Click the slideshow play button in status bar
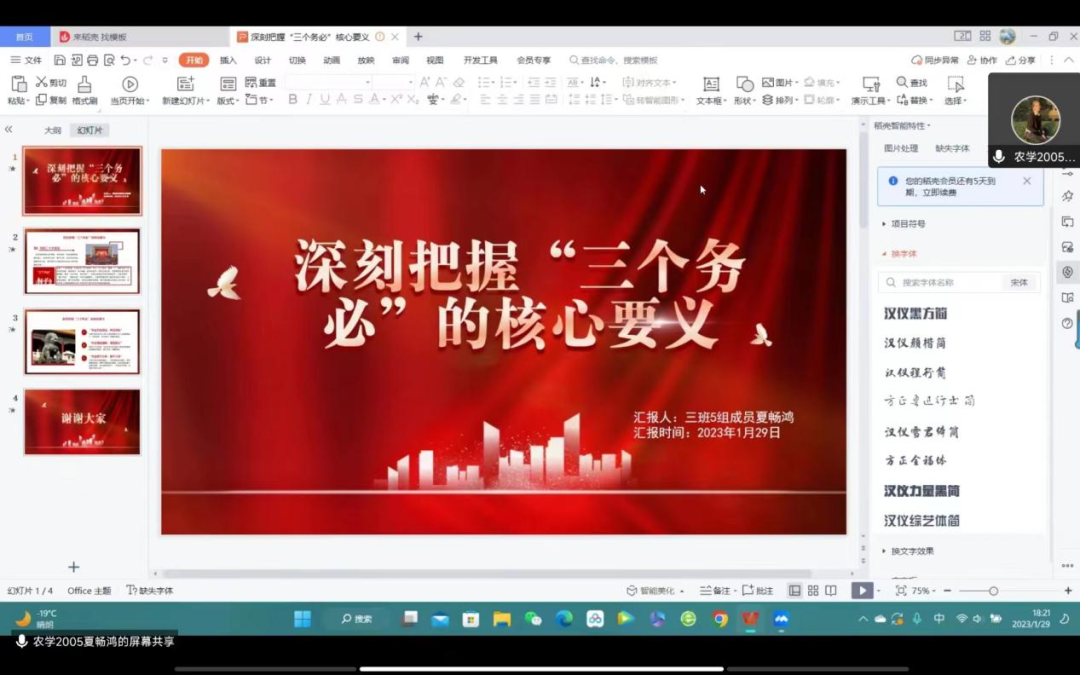1080x675 pixels. coord(860,591)
